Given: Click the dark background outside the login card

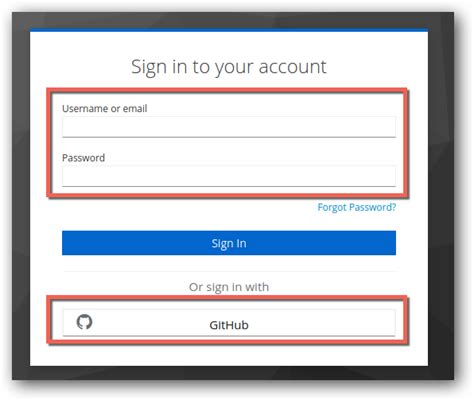Looking at the screenshot, I should coord(21,200).
